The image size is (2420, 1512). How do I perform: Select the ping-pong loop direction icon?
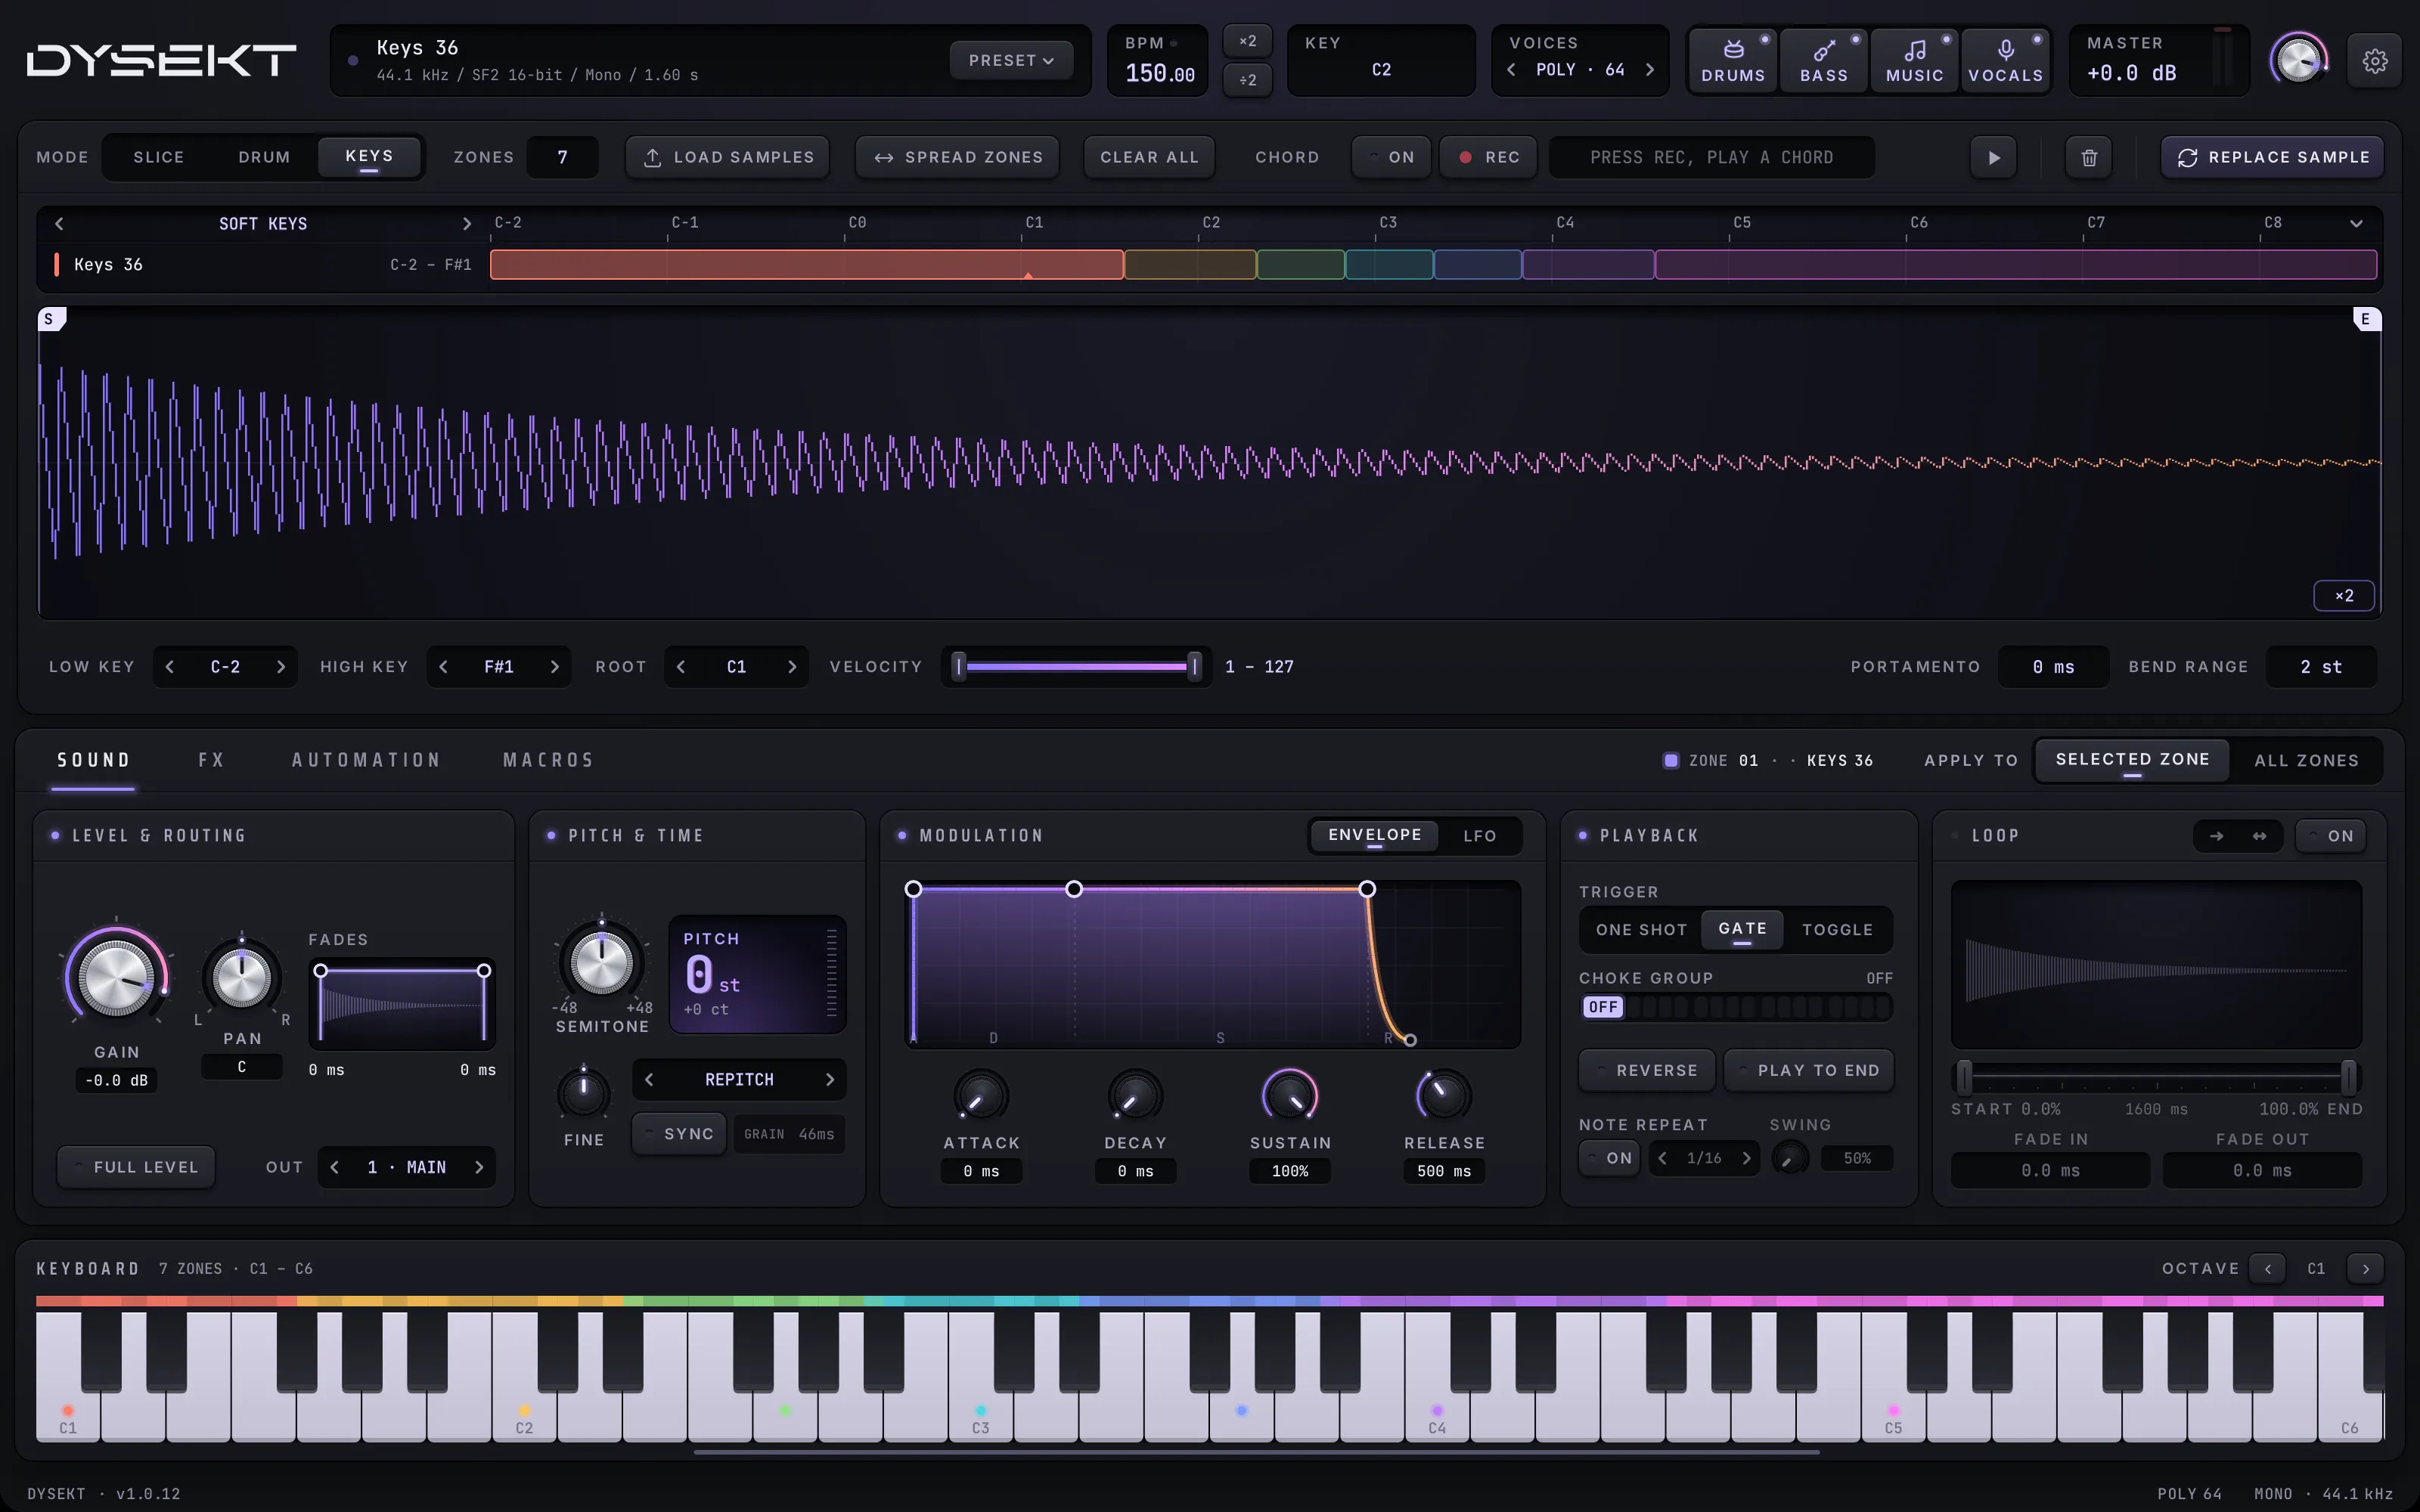pyautogui.click(x=2259, y=836)
